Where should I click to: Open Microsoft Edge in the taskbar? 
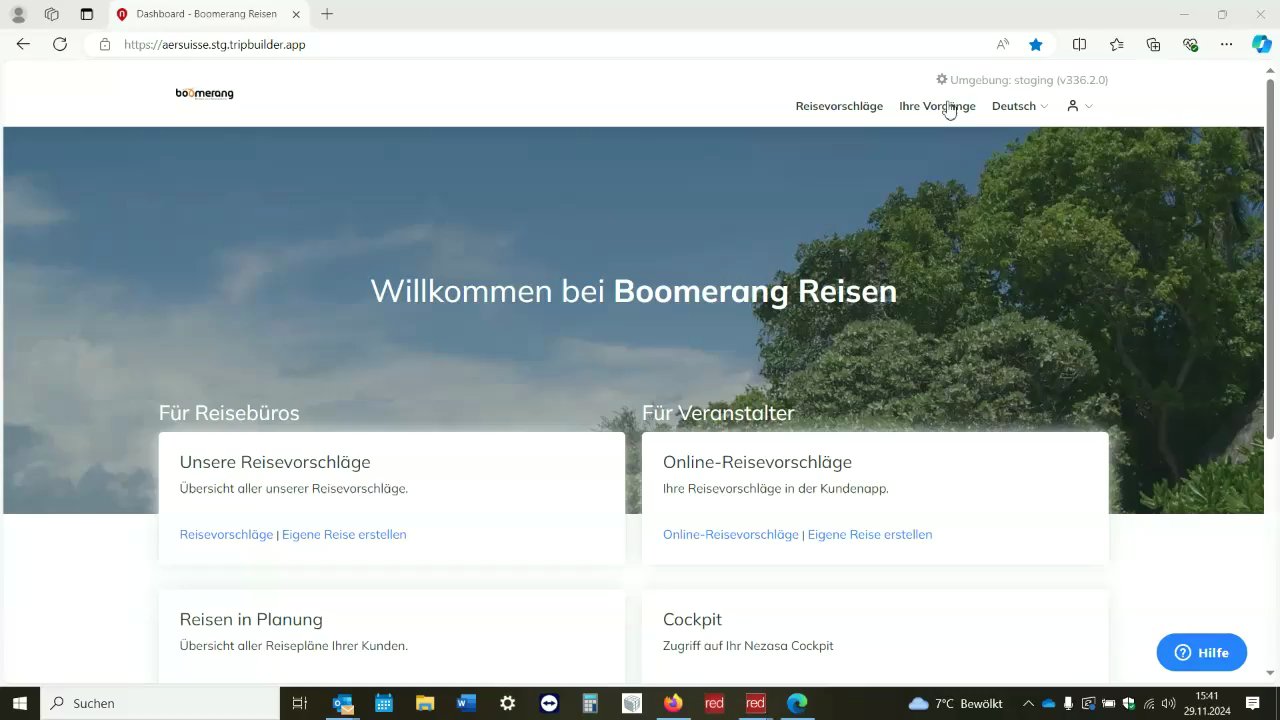click(797, 703)
